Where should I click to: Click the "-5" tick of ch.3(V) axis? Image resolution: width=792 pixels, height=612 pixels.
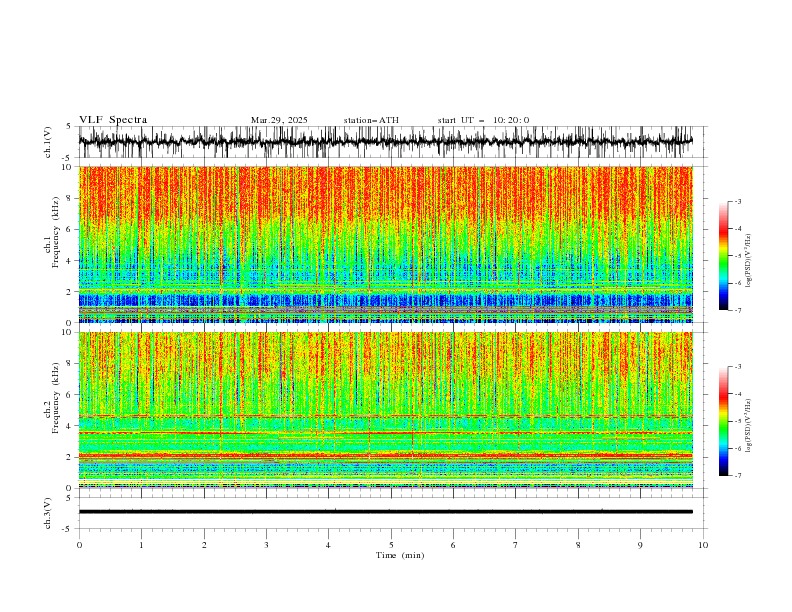(x=67, y=529)
